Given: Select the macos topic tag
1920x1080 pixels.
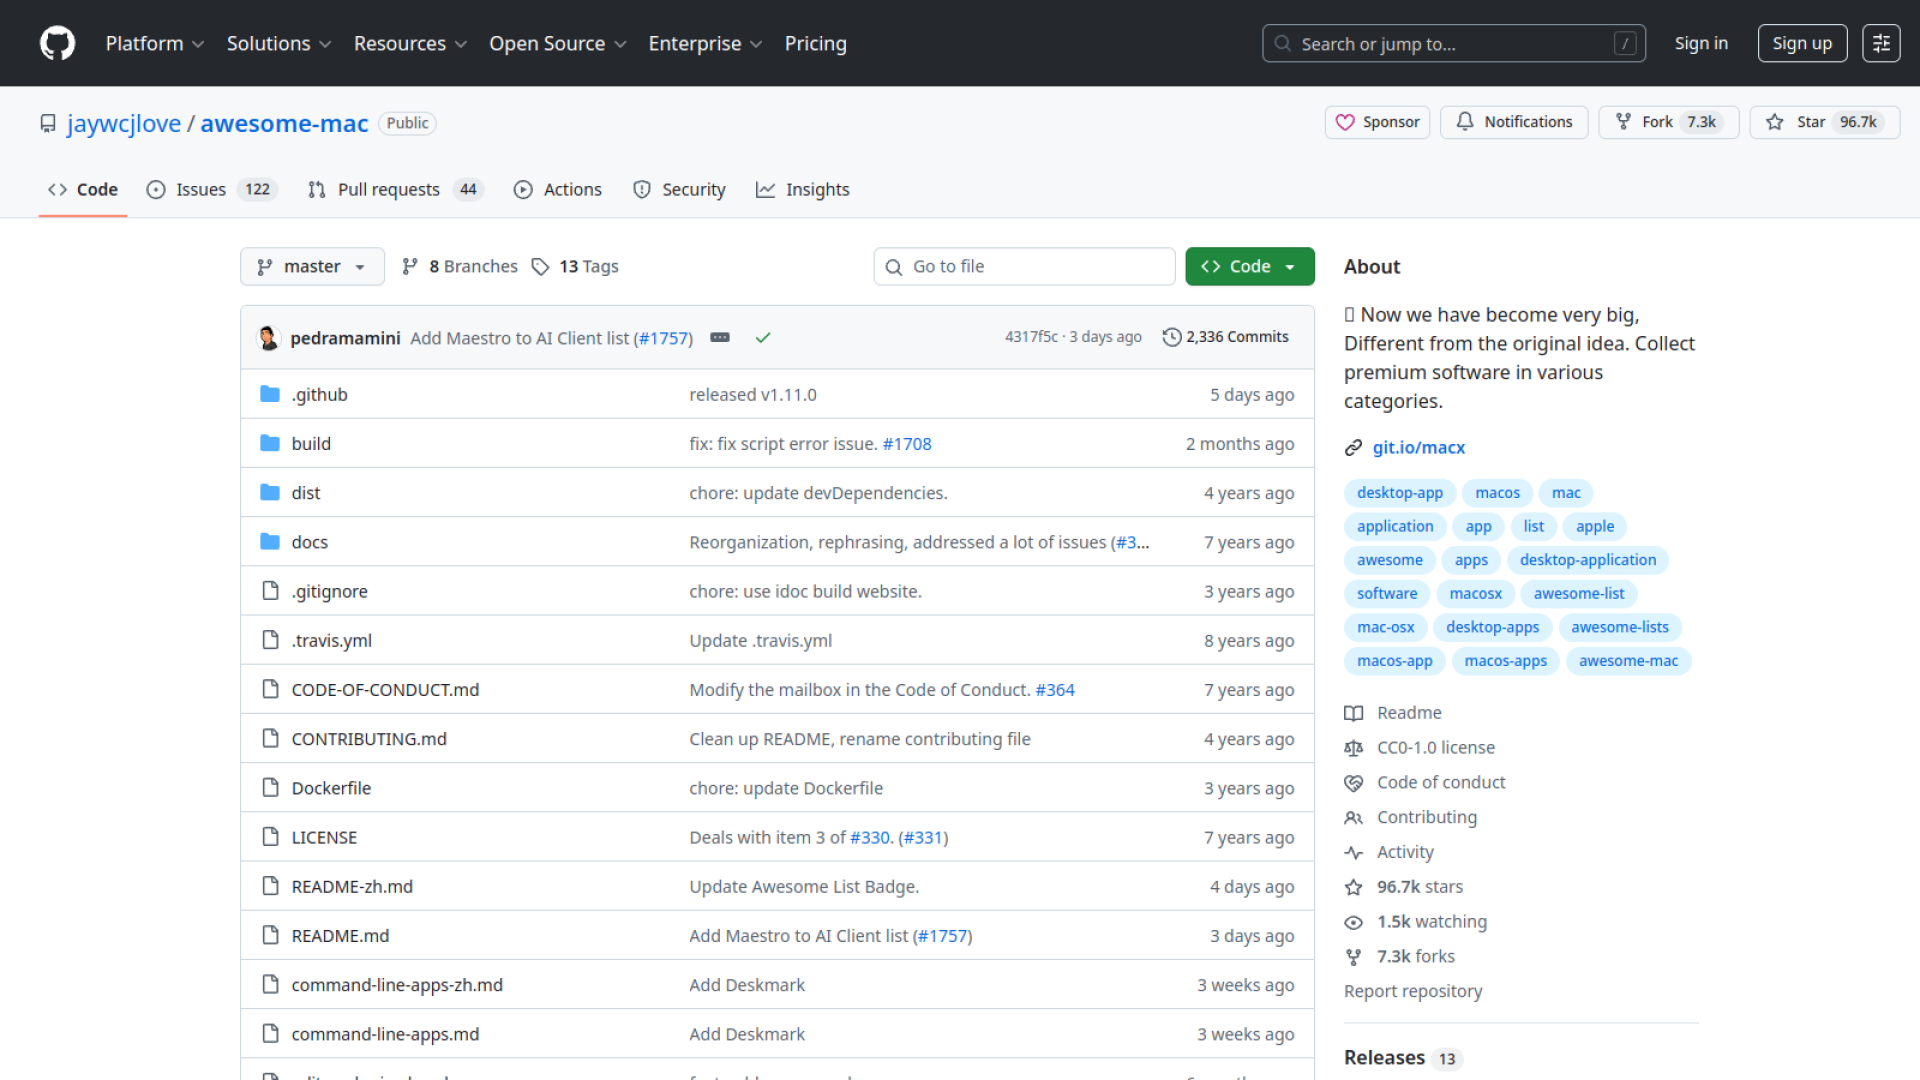Looking at the screenshot, I should (1497, 493).
